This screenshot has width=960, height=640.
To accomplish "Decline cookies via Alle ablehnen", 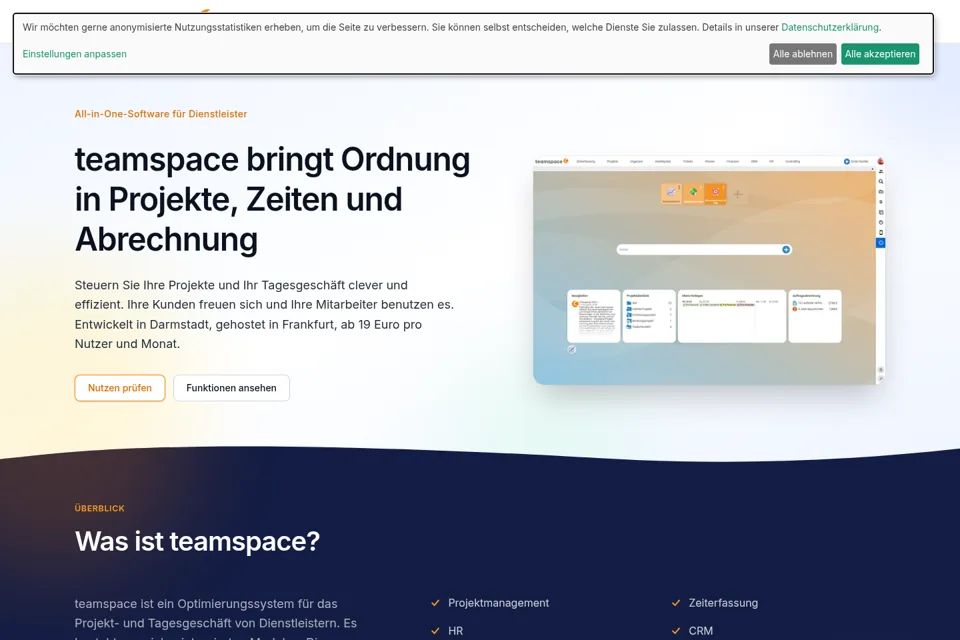I will coord(803,54).
